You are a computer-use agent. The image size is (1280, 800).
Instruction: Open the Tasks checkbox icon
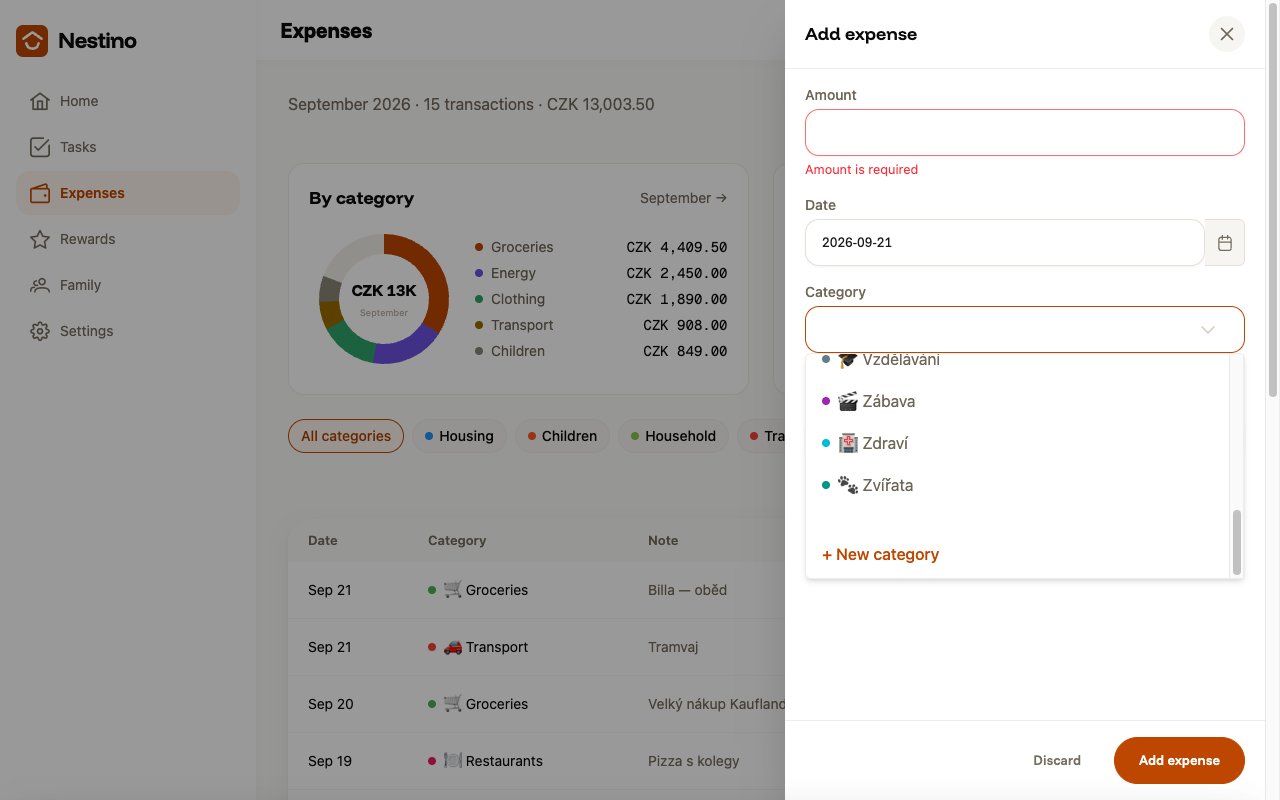[x=40, y=147]
